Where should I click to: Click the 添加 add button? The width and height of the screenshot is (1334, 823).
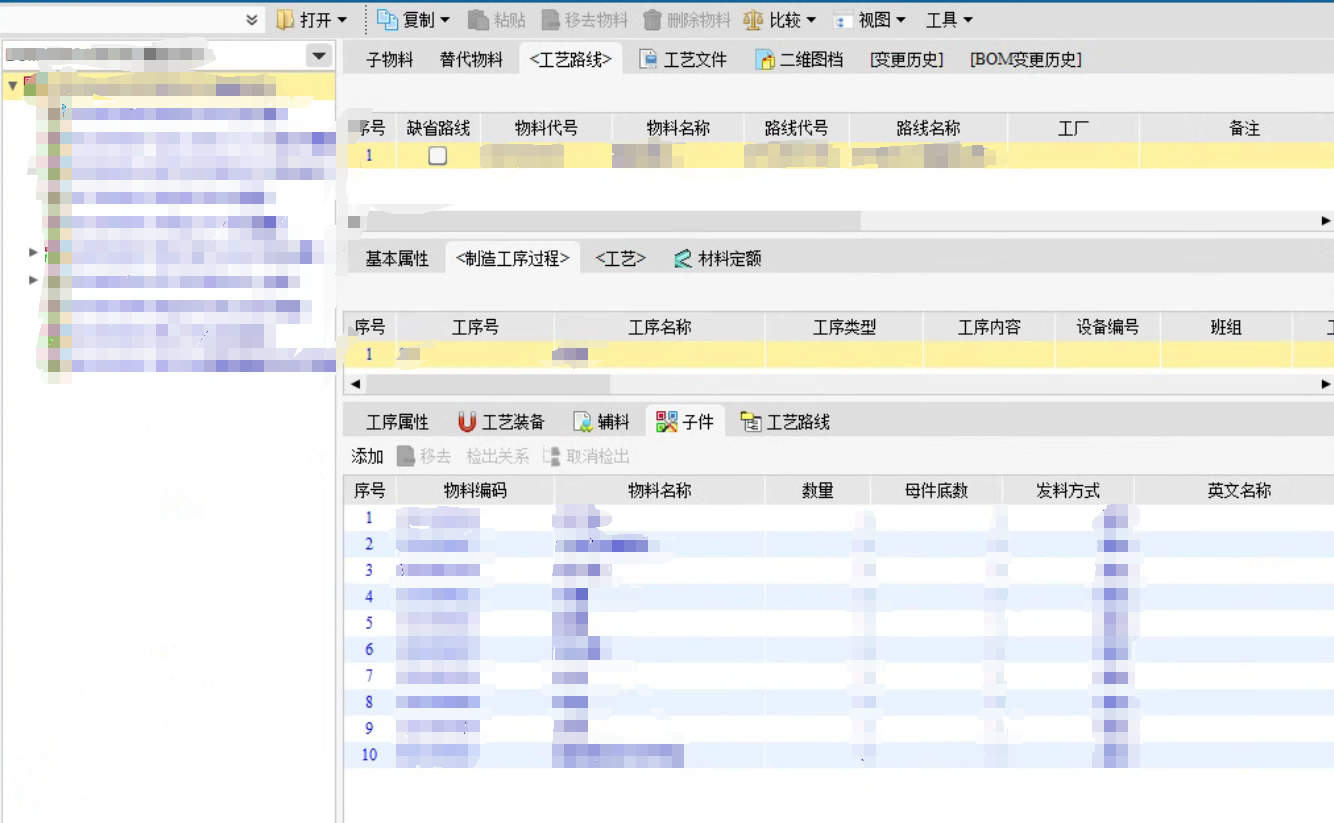[x=367, y=456]
